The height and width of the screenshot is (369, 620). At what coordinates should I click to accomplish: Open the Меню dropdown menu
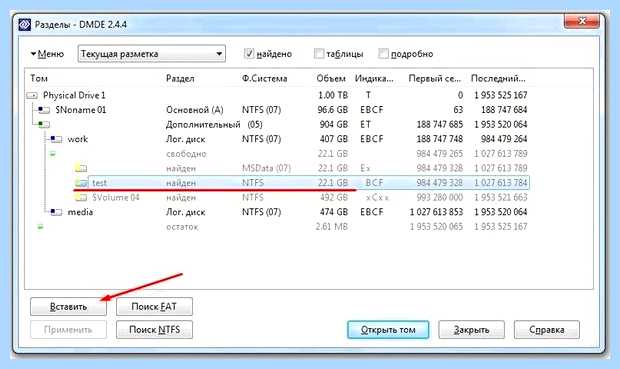pyautogui.click(x=47, y=54)
